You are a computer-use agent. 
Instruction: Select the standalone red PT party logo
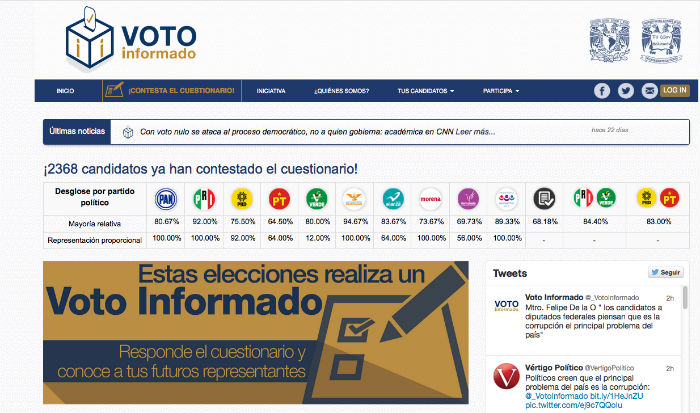coord(279,199)
